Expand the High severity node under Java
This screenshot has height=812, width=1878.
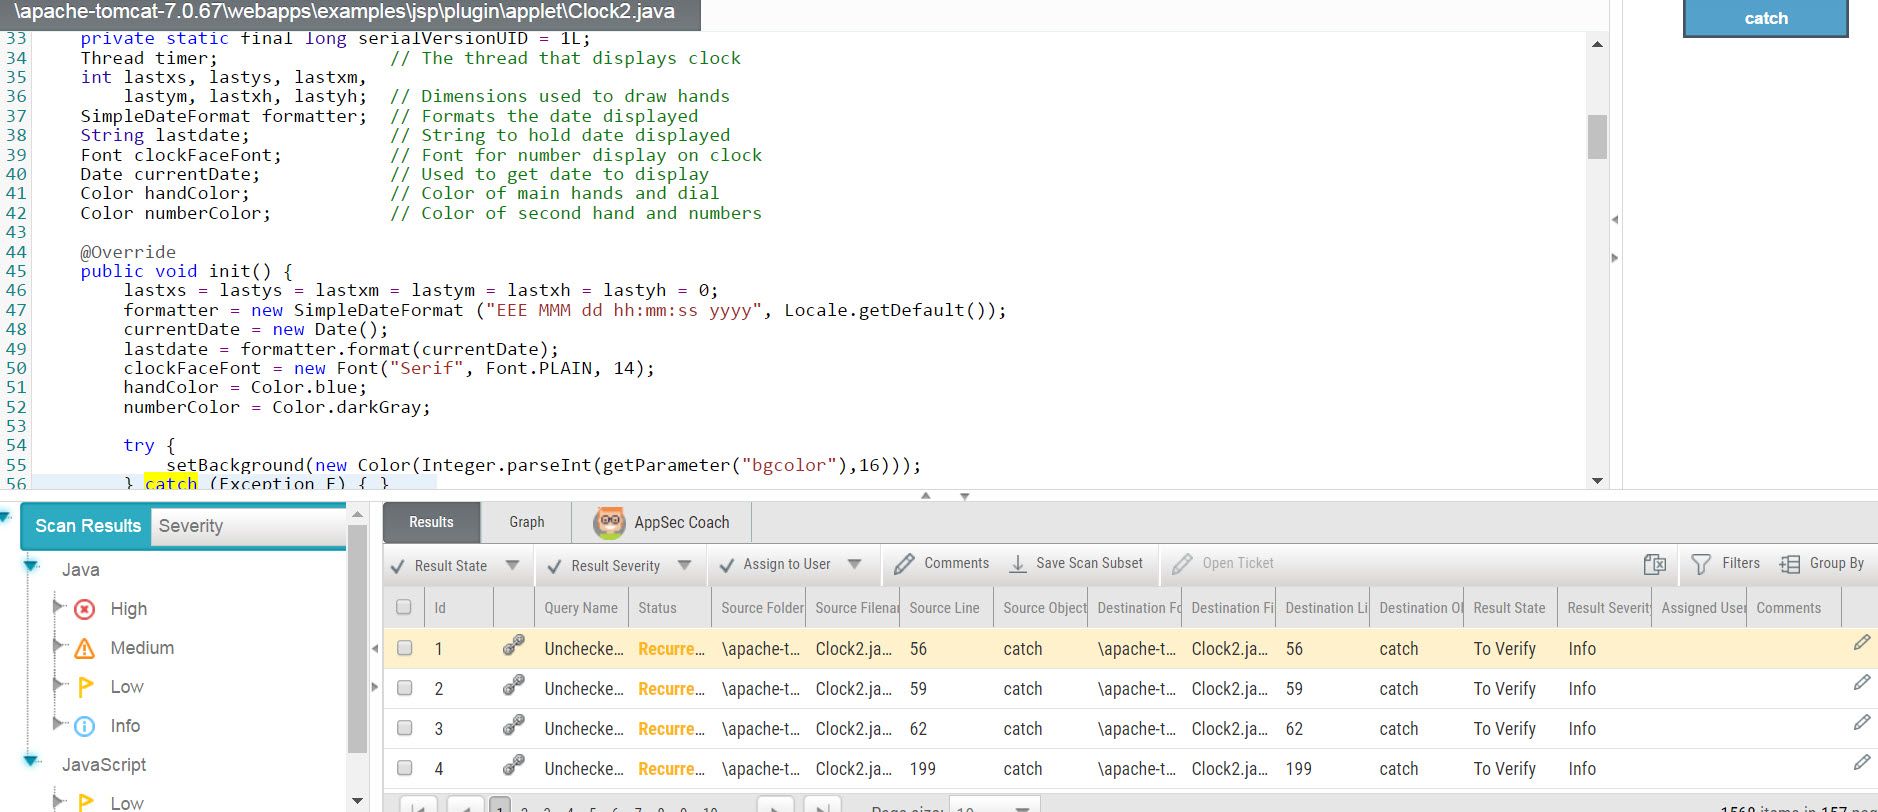[x=57, y=606]
